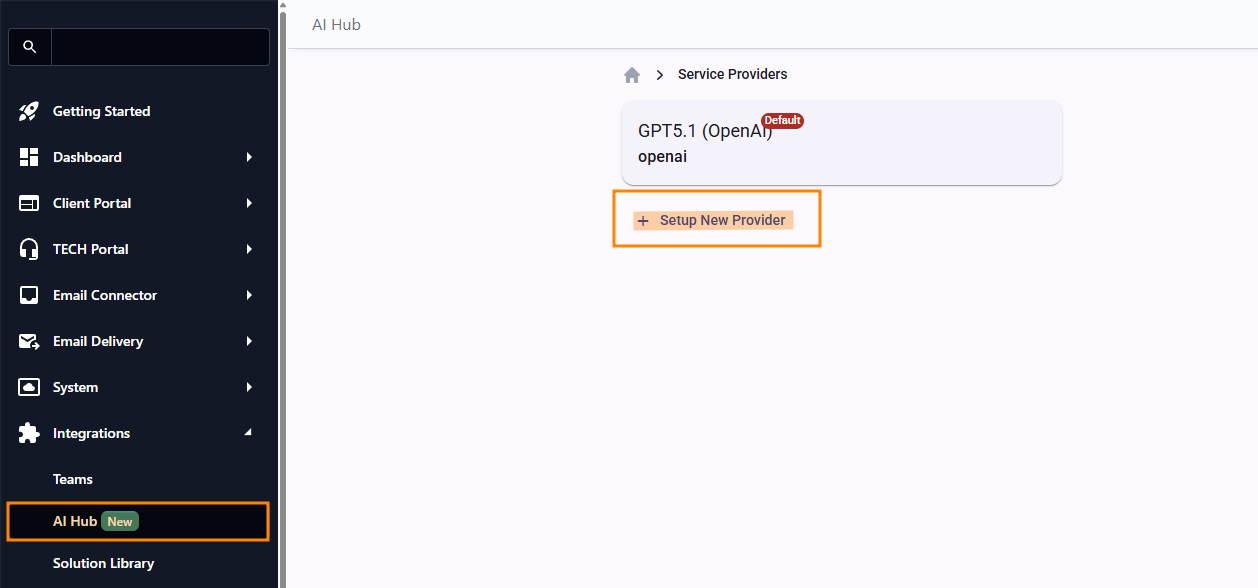Focus the sidebar search input field
The image size is (1258, 588).
(160, 47)
